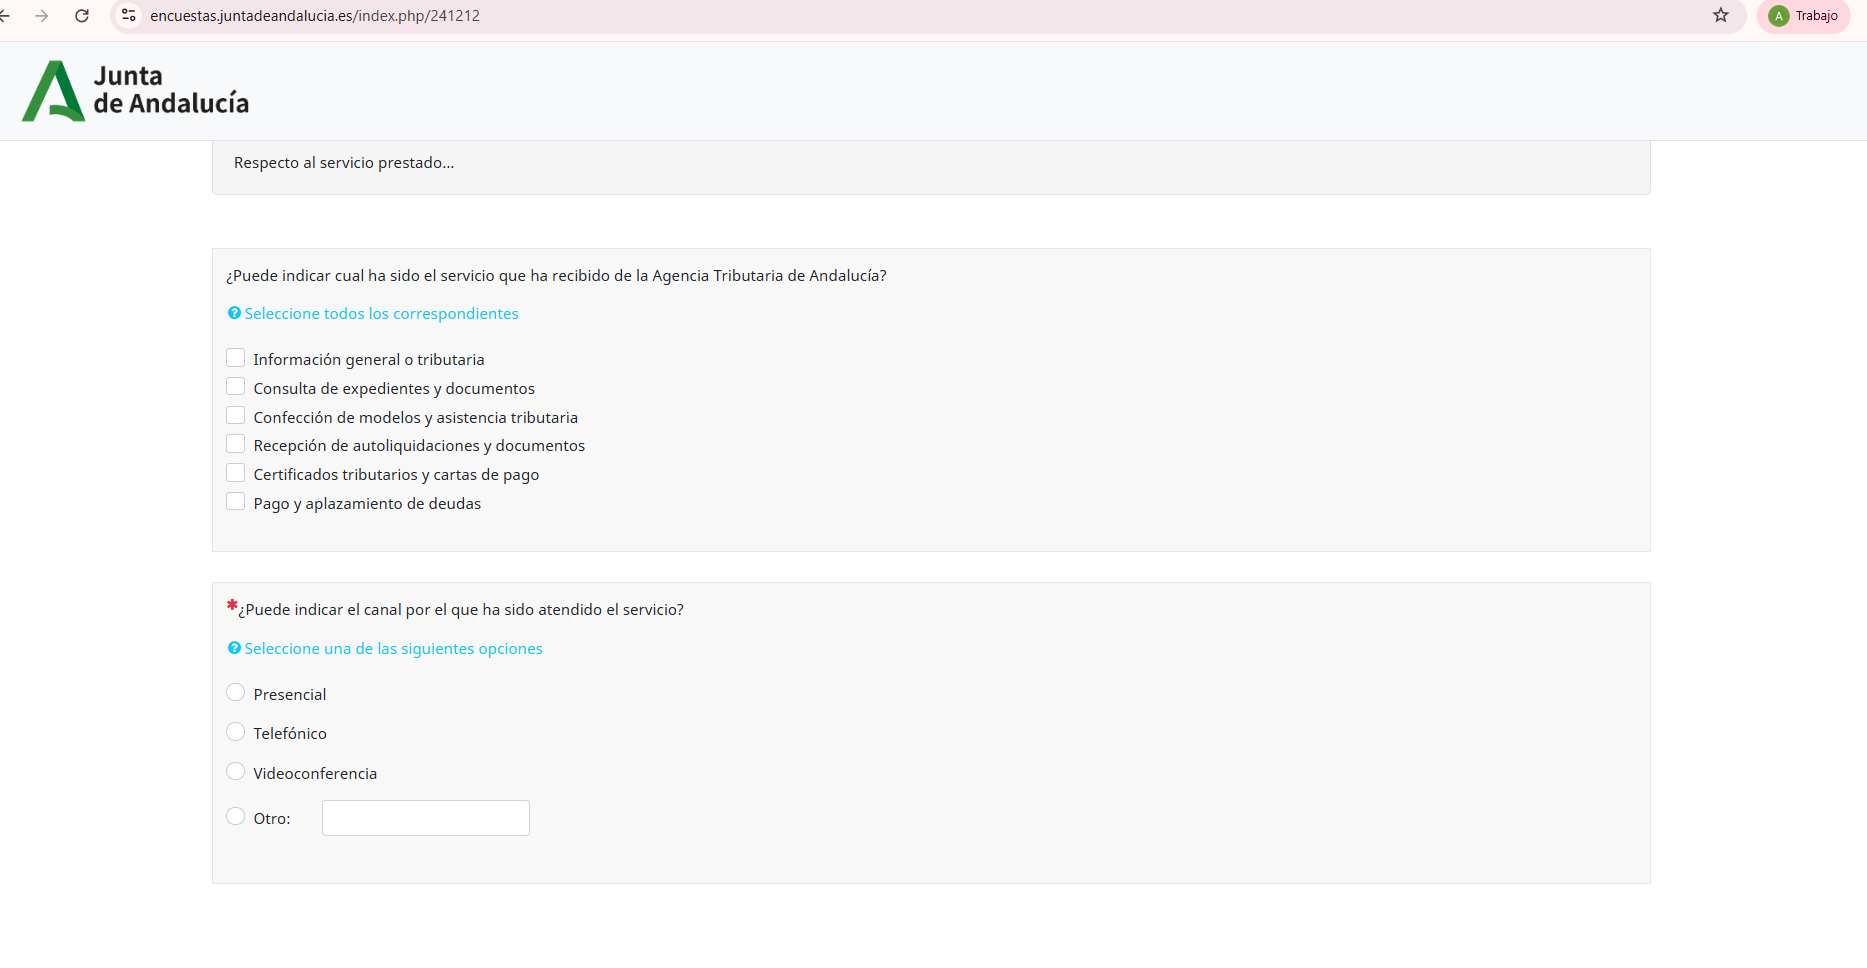1867x968 pixels.
Task: Click the URL in the address bar
Action: pos(315,16)
